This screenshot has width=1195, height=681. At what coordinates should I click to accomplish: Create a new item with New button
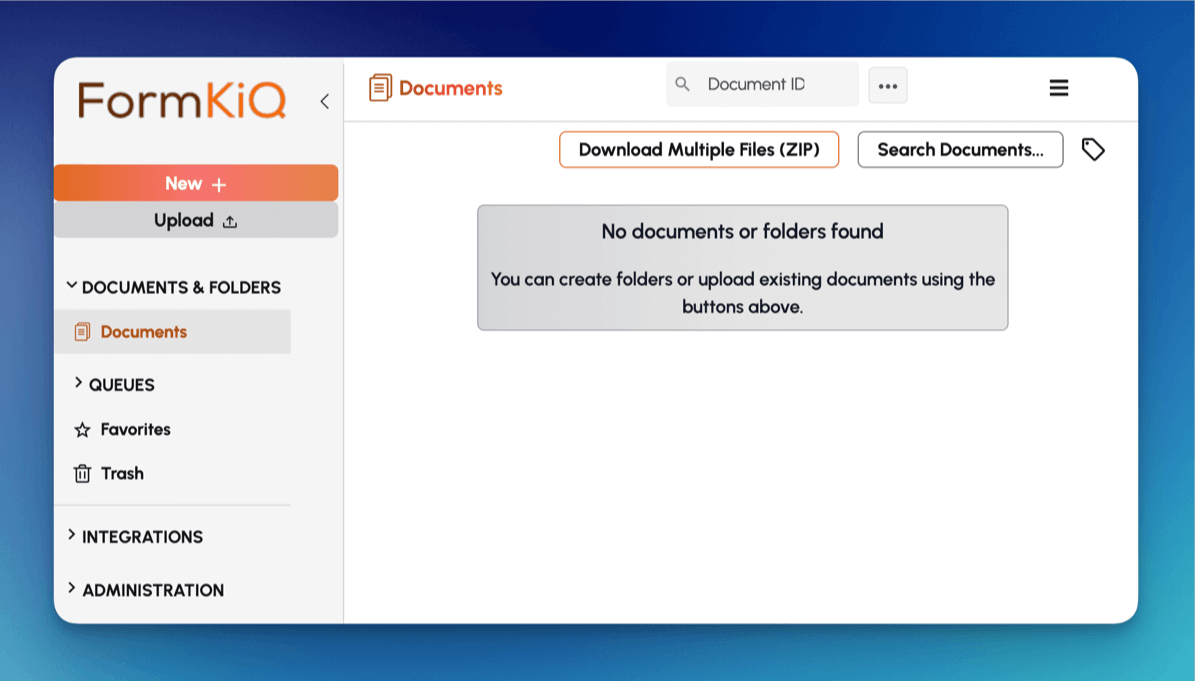point(196,183)
